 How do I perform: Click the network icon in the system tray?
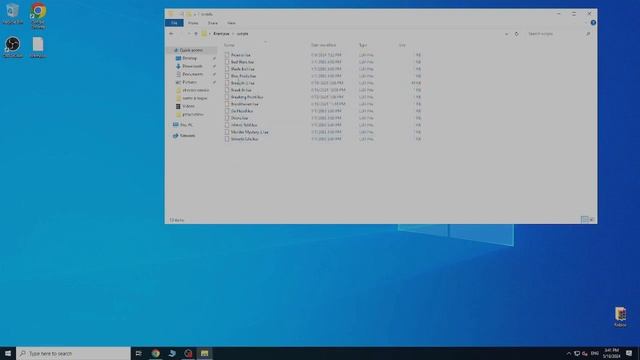[x=577, y=353]
